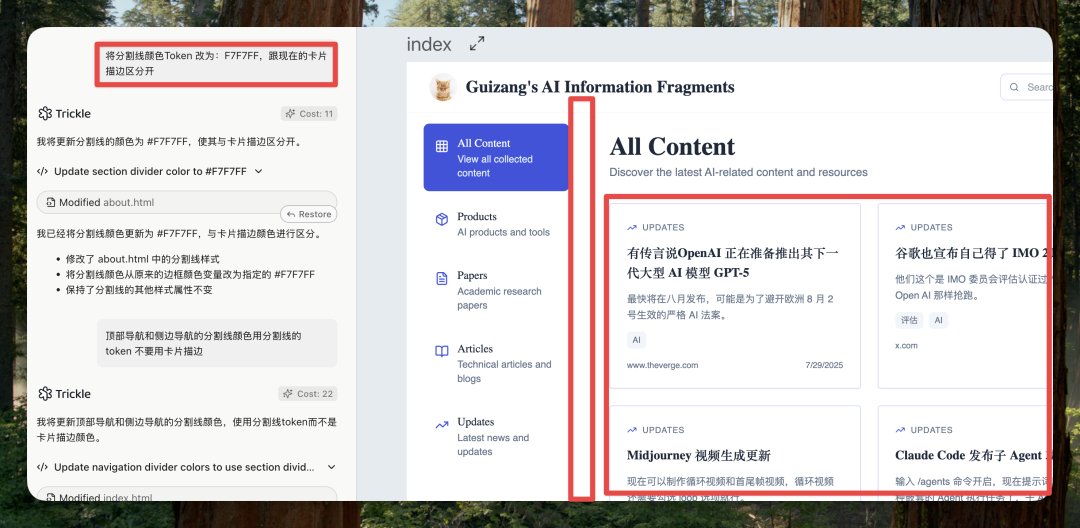Click the first Trickle logo icon
Screen dimensions: 1080x528
coord(45,114)
